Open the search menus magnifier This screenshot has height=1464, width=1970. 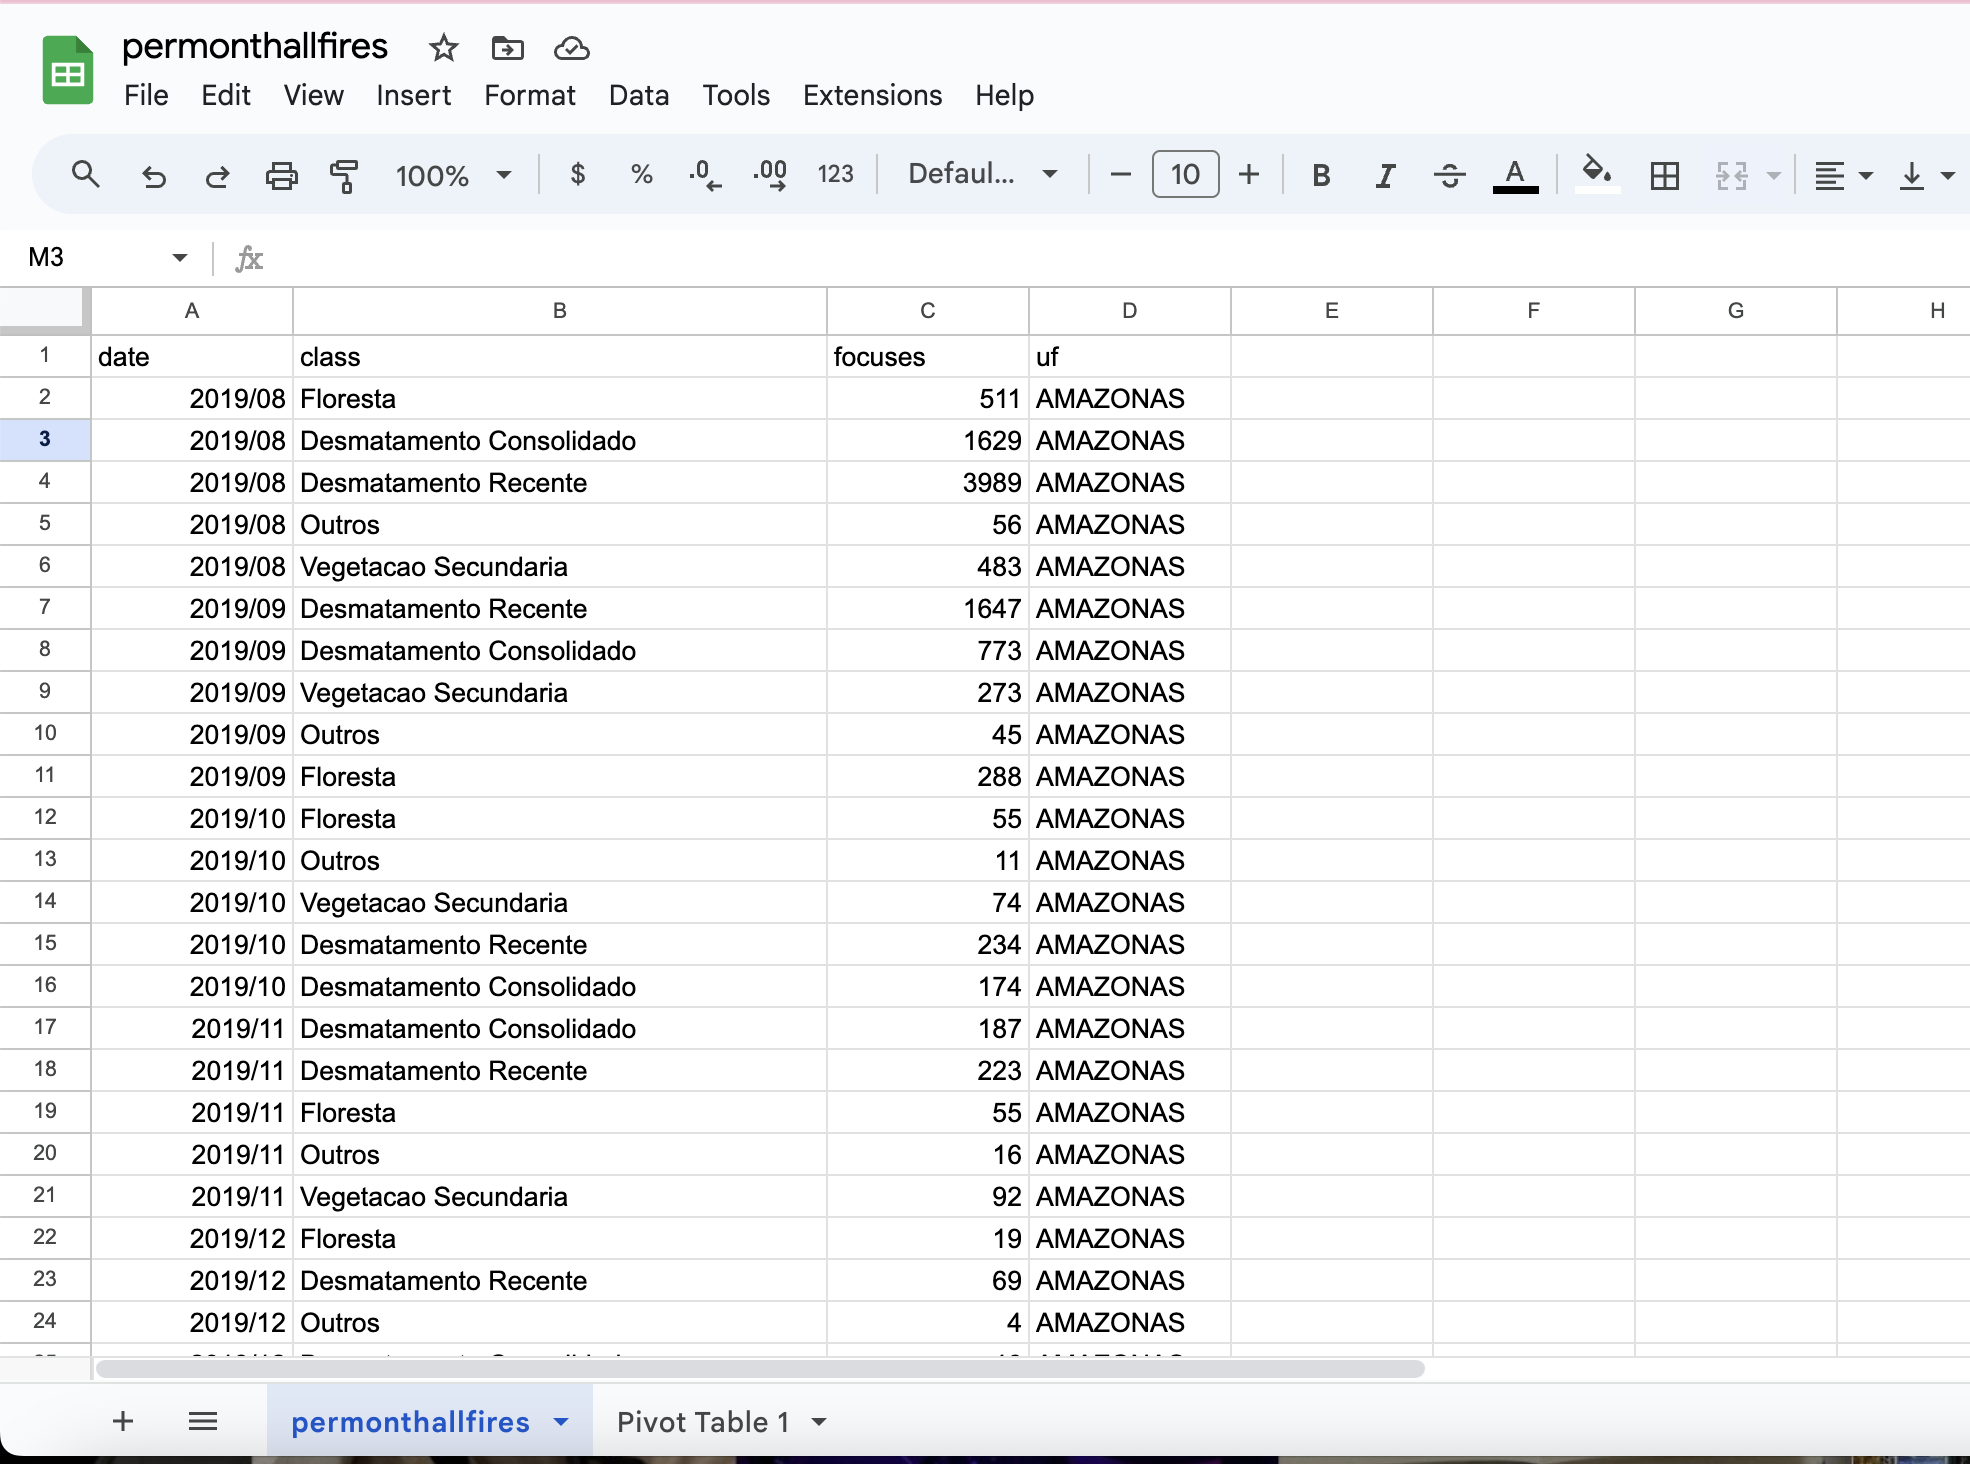(86, 175)
